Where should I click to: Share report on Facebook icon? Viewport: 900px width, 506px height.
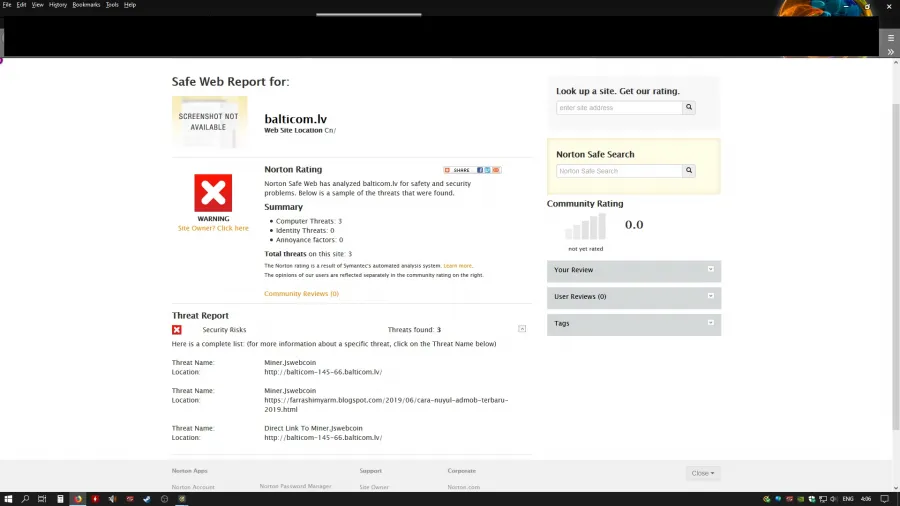[x=480, y=170]
